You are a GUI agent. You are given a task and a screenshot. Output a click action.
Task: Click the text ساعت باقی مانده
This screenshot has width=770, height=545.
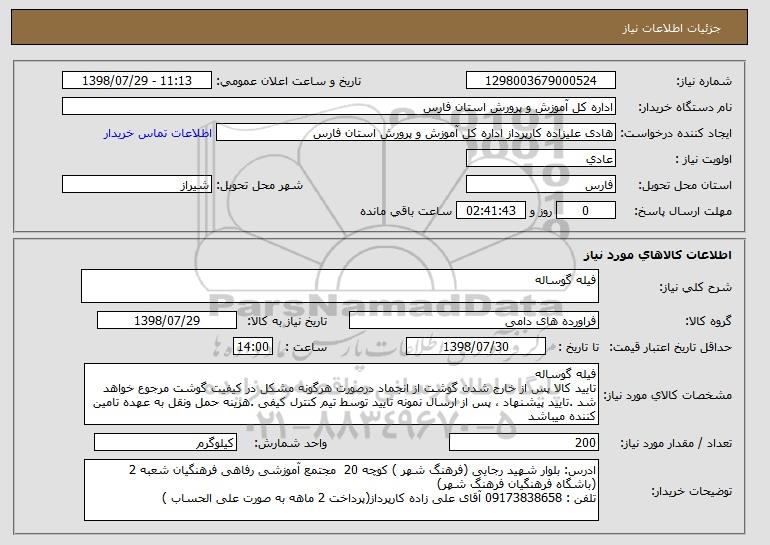406,211
